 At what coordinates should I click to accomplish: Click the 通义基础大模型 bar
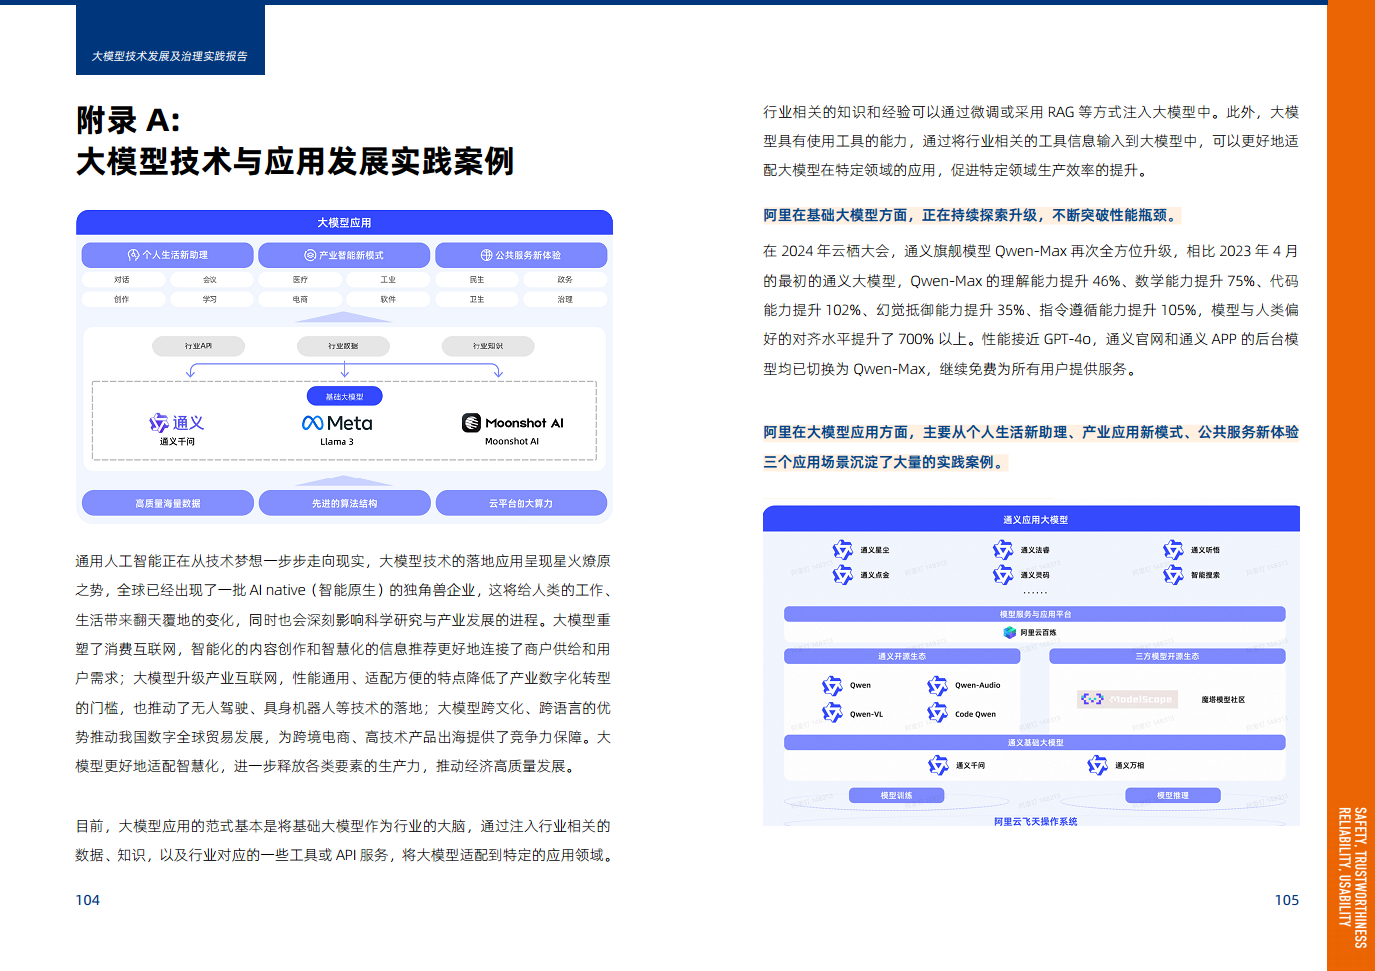pyautogui.click(x=1035, y=742)
